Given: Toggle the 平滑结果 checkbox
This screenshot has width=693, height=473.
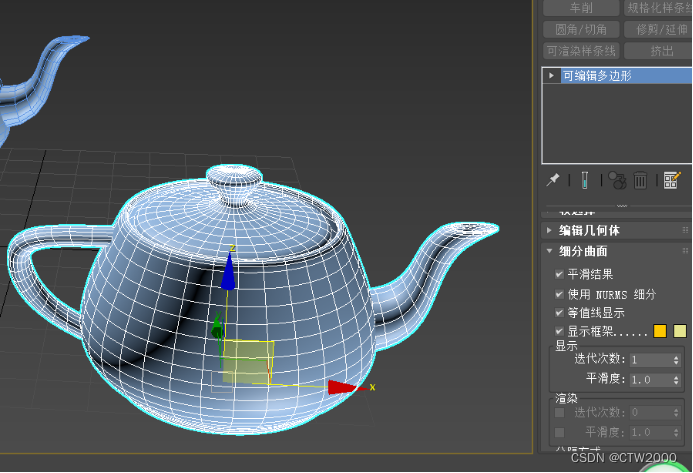Looking at the screenshot, I should point(560,274).
